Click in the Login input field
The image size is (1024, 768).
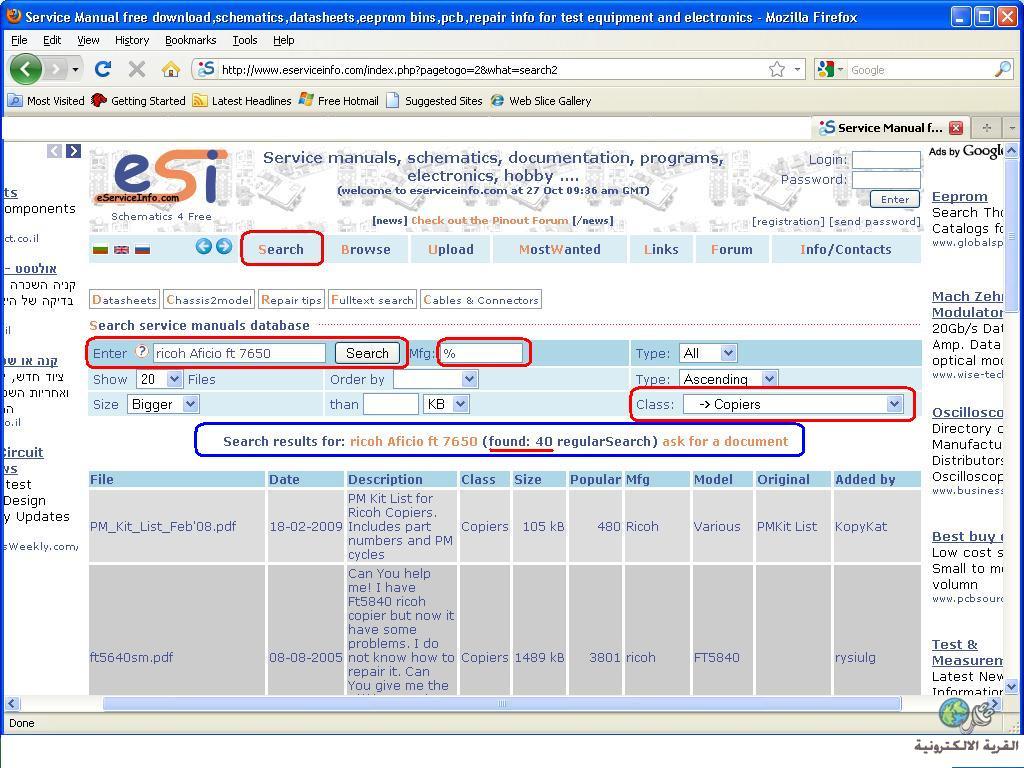point(886,160)
